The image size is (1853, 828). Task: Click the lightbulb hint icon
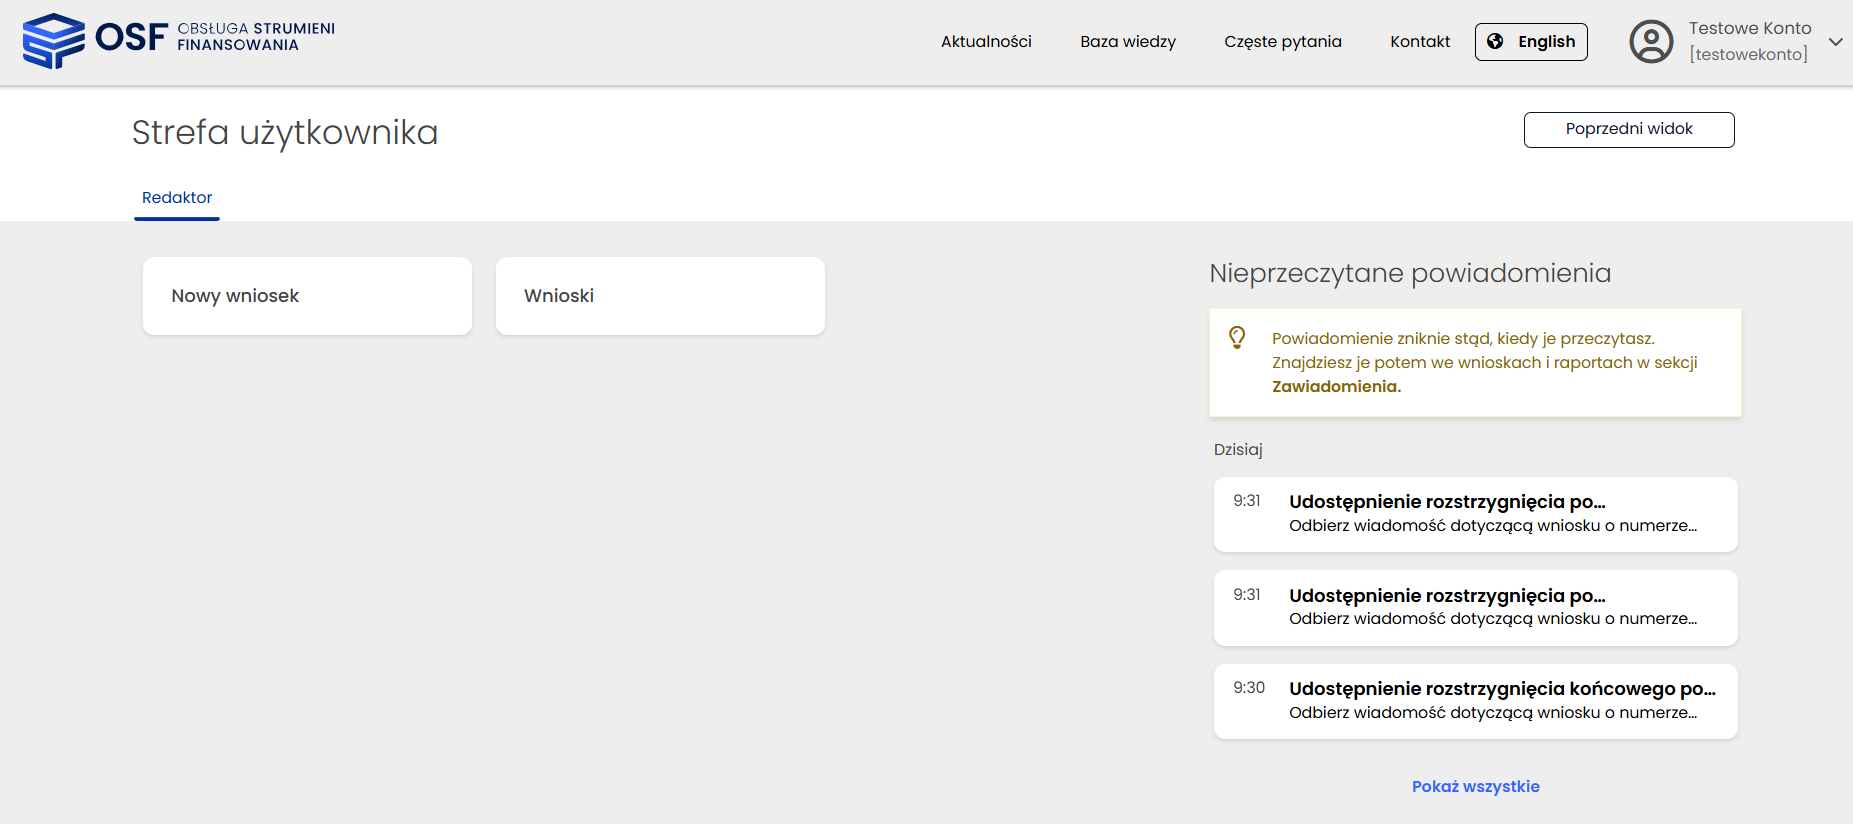point(1237,338)
